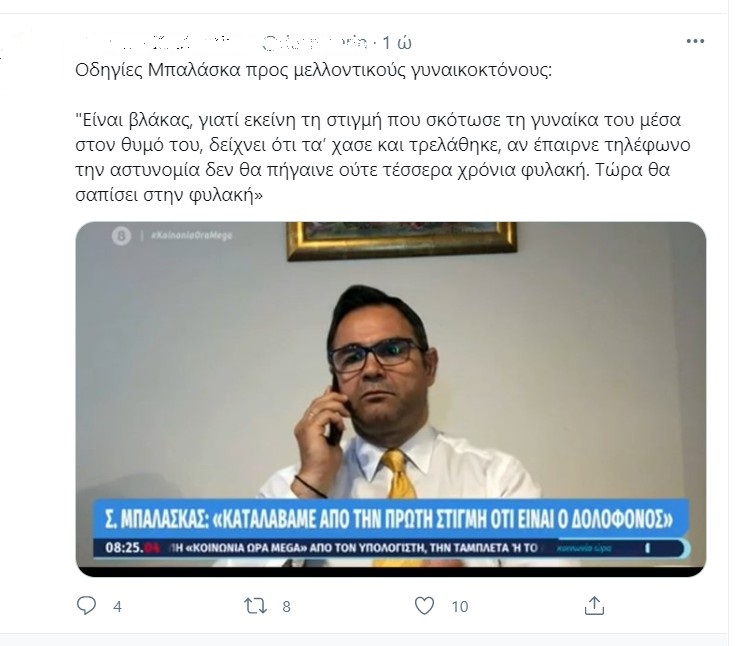
Task: Open the share upload arrow icon
Action: tap(594, 606)
